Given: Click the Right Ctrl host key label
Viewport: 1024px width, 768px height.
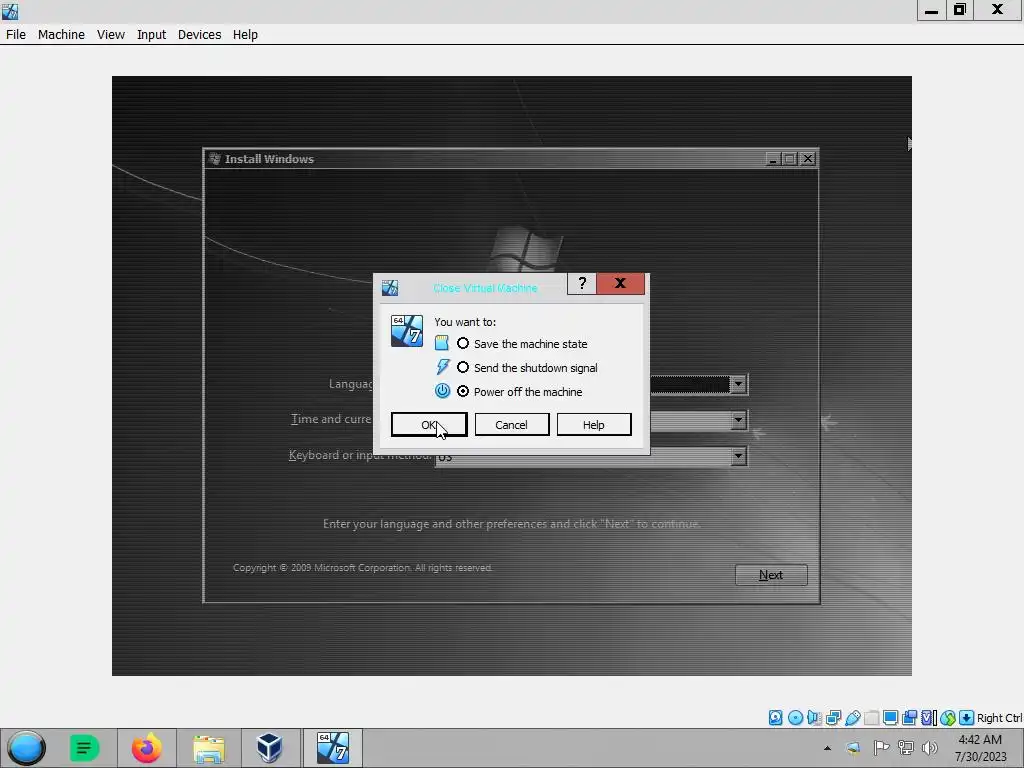Looking at the screenshot, I should pyautogui.click(x=999, y=718).
